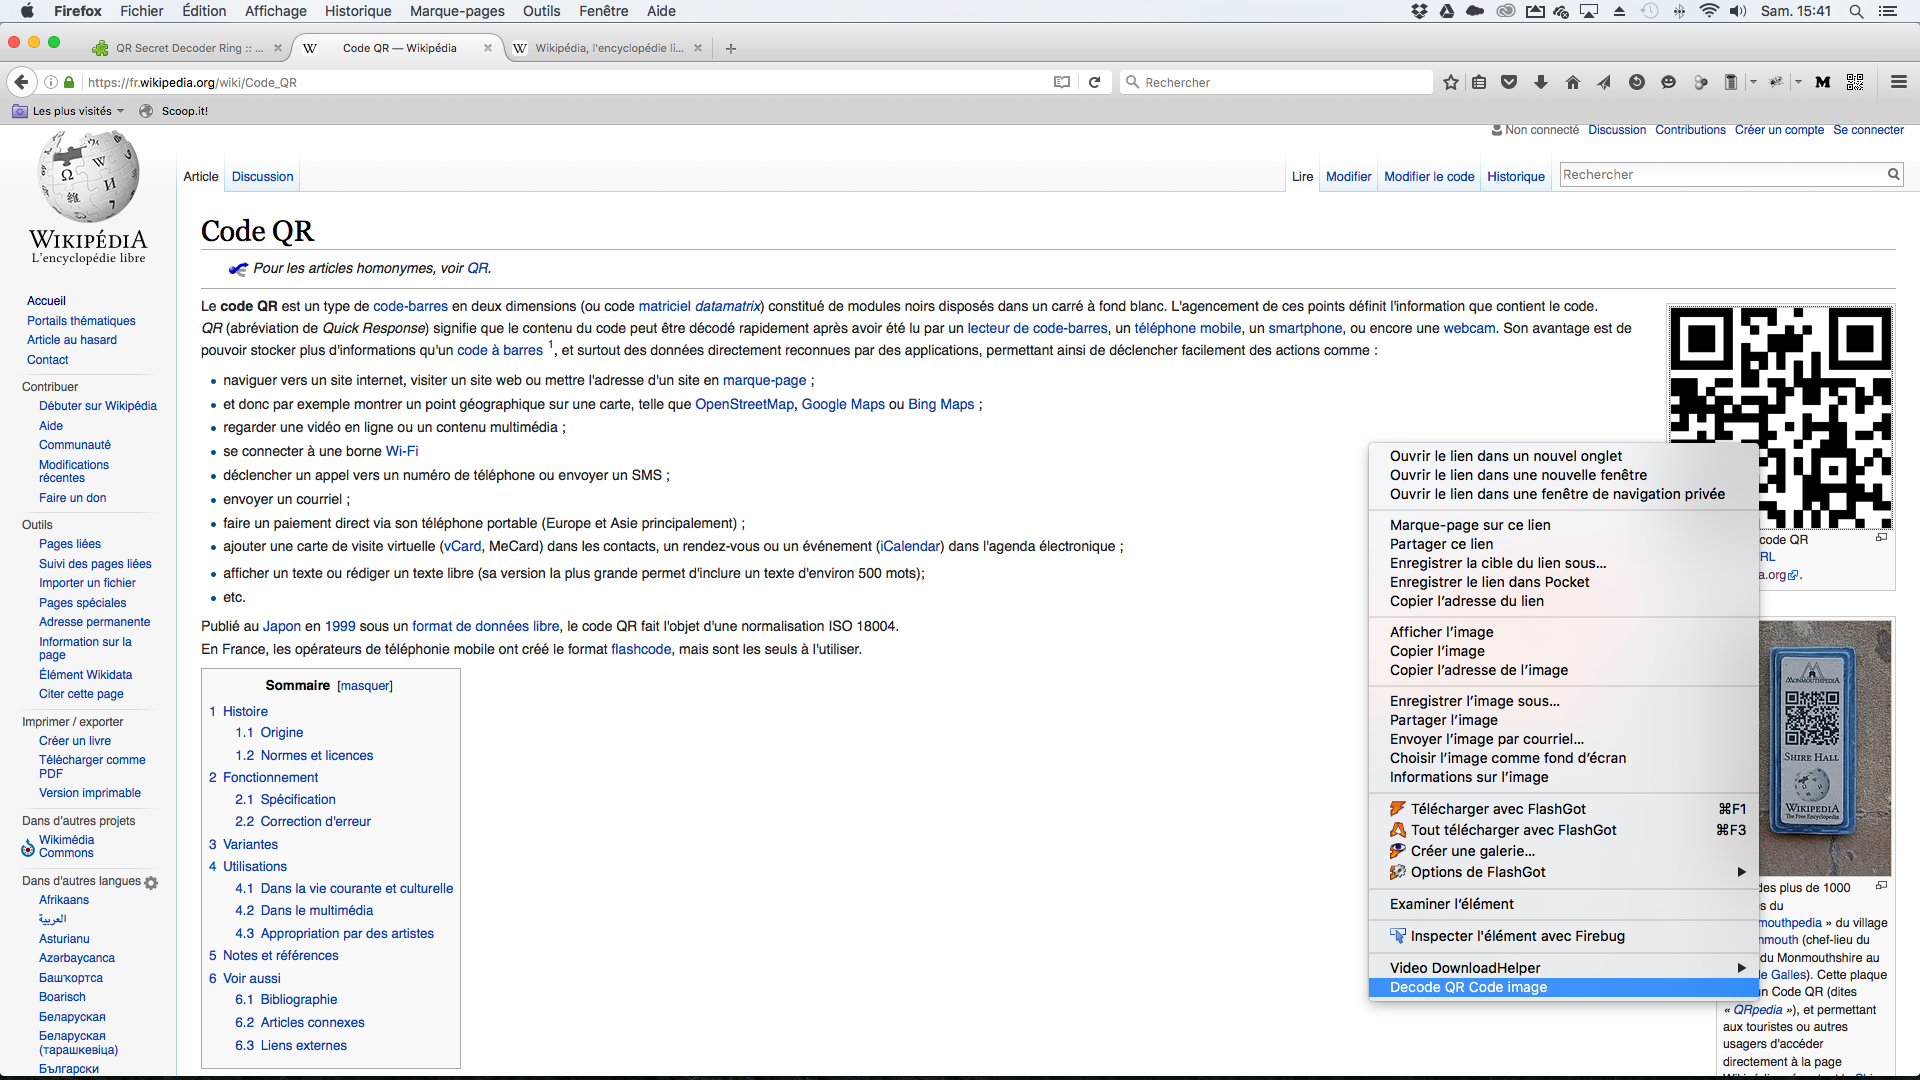Click the bold M extension icon

click(x=1823, y=82)
